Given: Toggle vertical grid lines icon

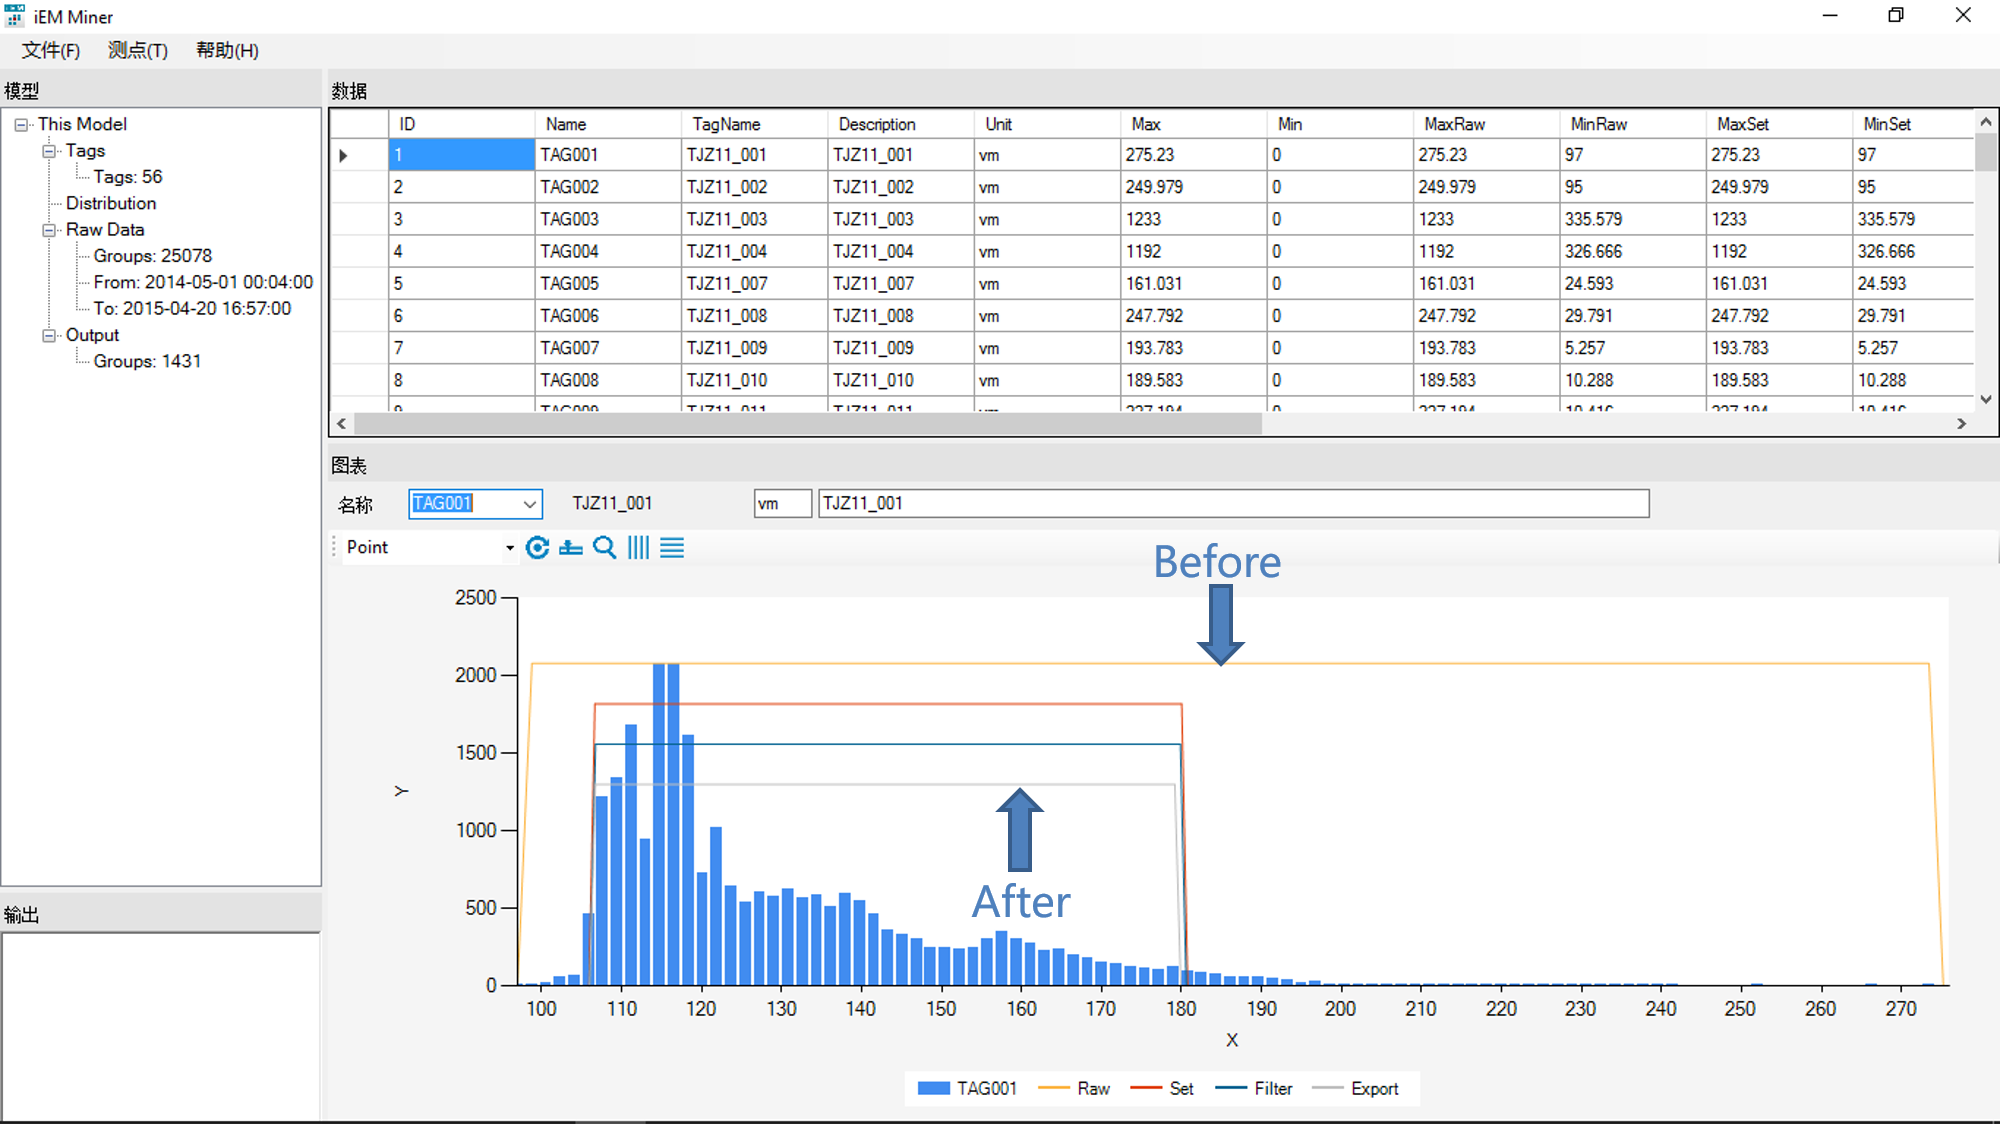Looking at the screenshot, I should (638, 547).
